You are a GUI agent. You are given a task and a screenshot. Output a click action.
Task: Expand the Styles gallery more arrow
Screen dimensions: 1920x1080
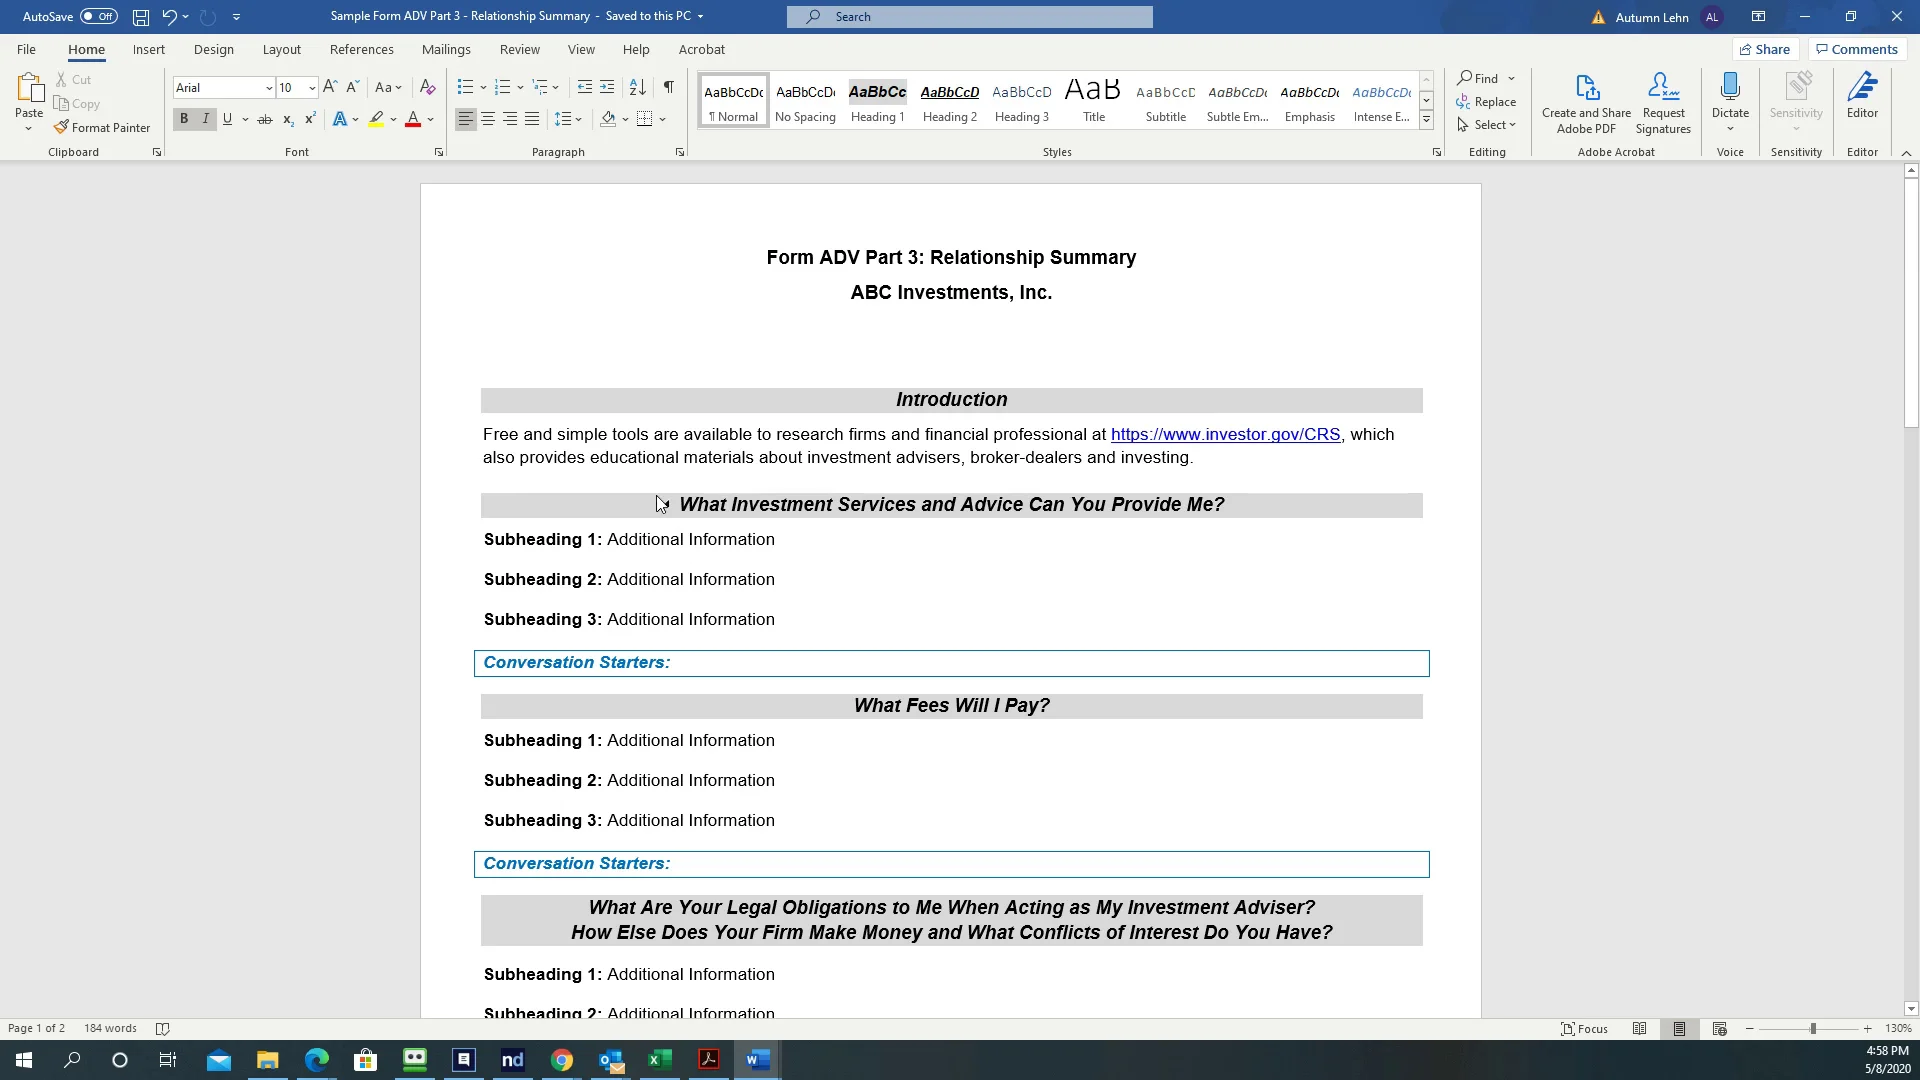coord(1426,120)
